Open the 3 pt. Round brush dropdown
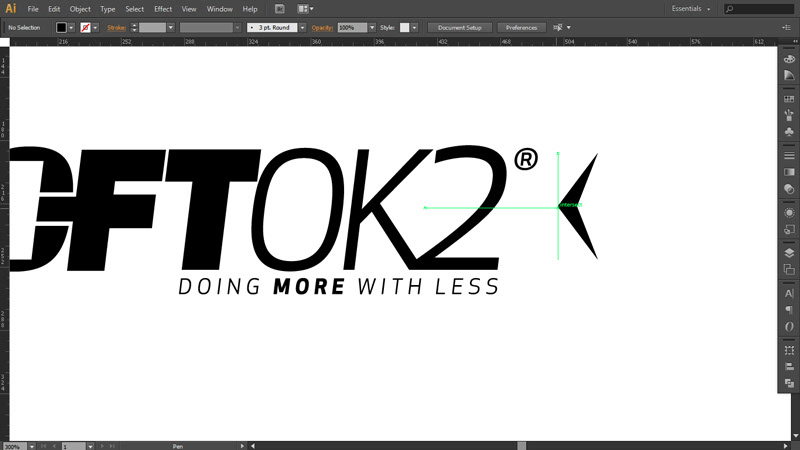Screen dimensions: 800x450 click(x=276, y=27)
